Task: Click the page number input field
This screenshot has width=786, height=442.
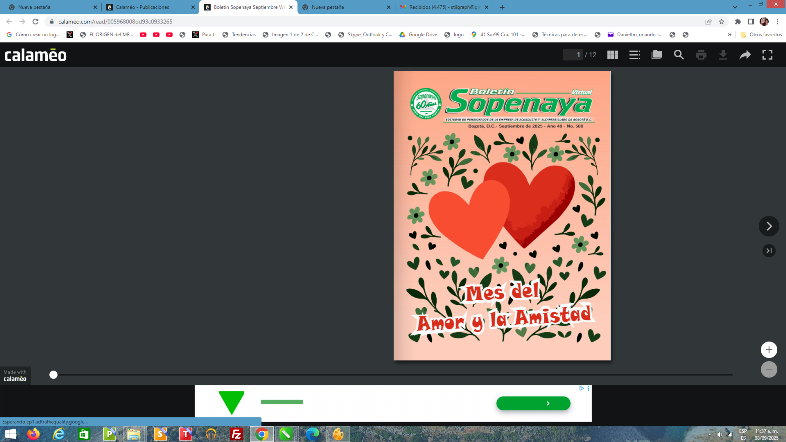Action: point(572,55)
